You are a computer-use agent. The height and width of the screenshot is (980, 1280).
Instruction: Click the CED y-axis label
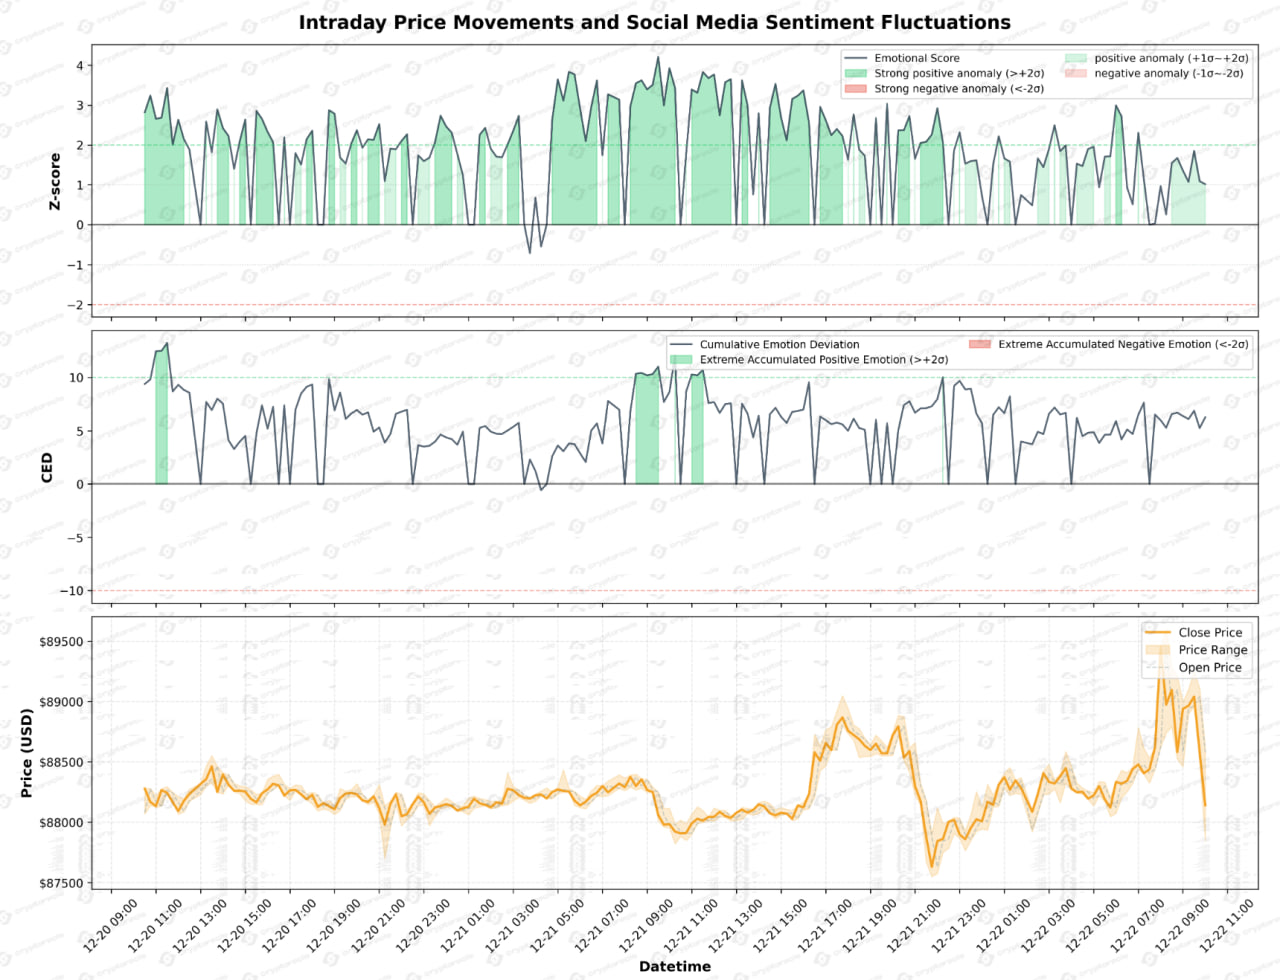tap(47, 468)
